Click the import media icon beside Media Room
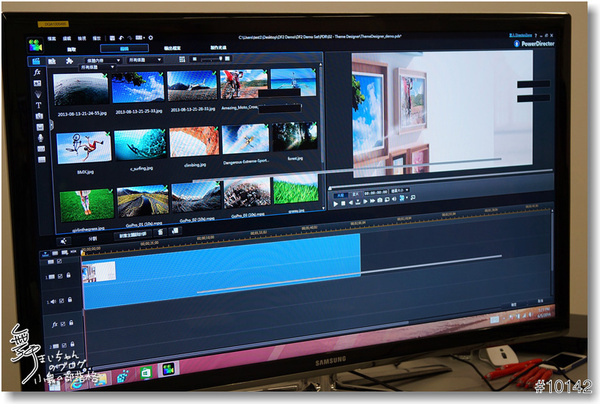The width and height of the screenshot is (600, 404). (x=52, y=61)
